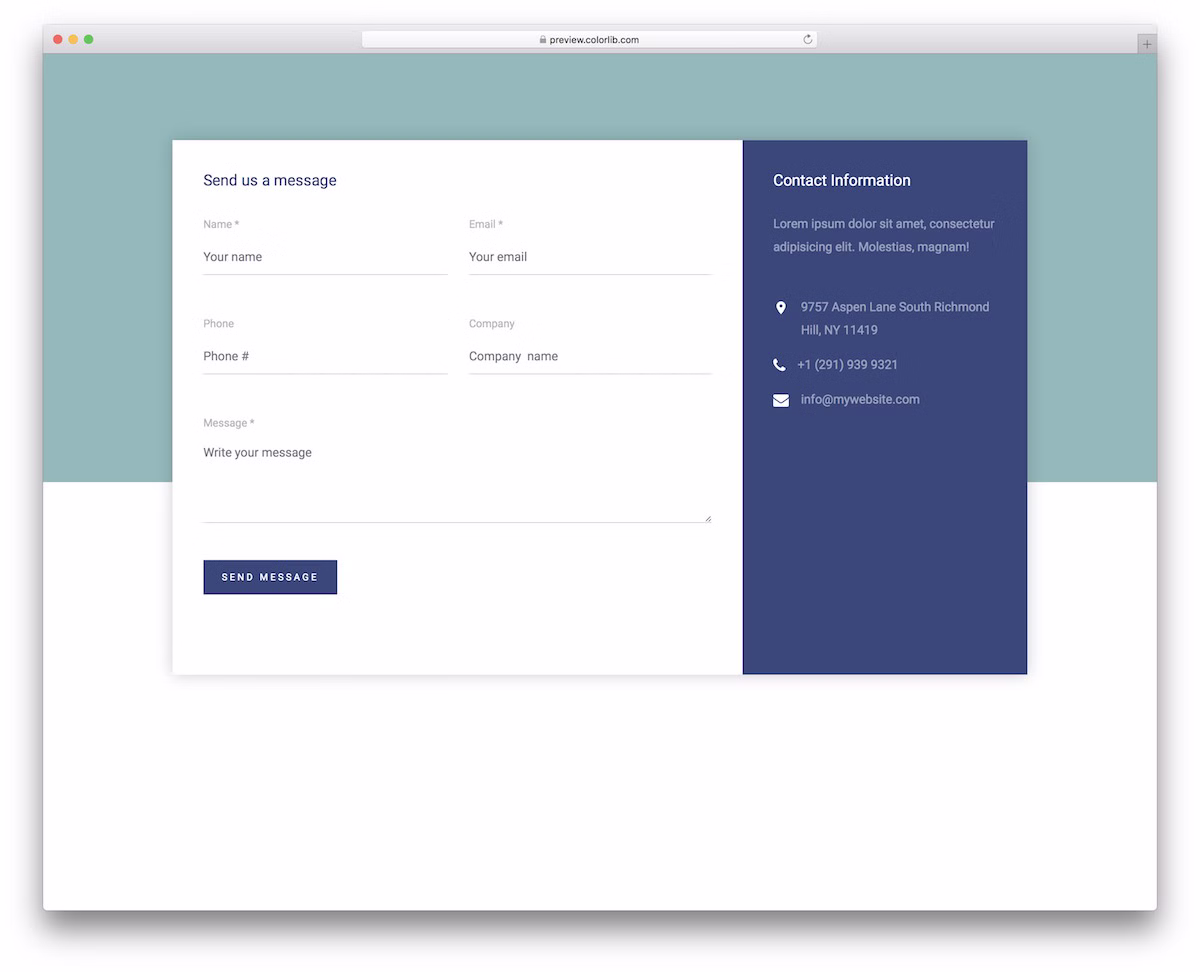Screen dimensions: 1200x972
Task: Focus the "Write your message" text area
Action: pyautogui.click(x=456, y=480)
